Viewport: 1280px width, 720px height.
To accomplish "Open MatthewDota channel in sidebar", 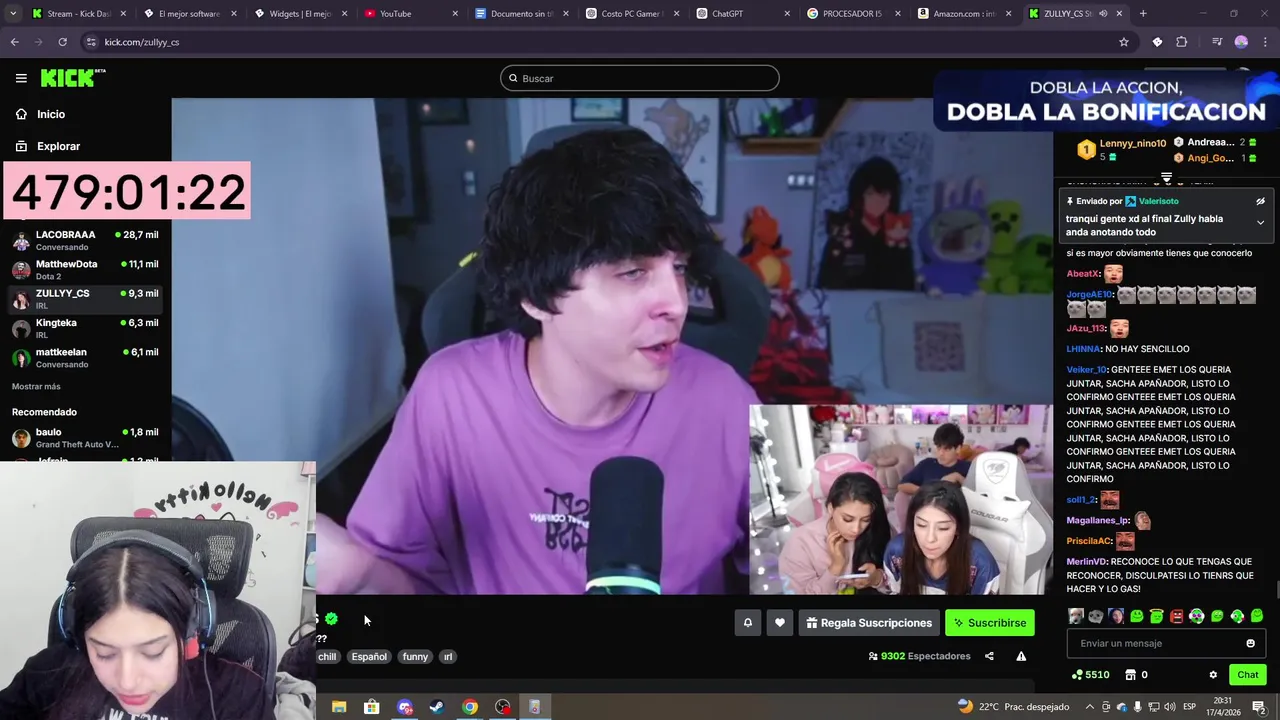I will 85,269.
